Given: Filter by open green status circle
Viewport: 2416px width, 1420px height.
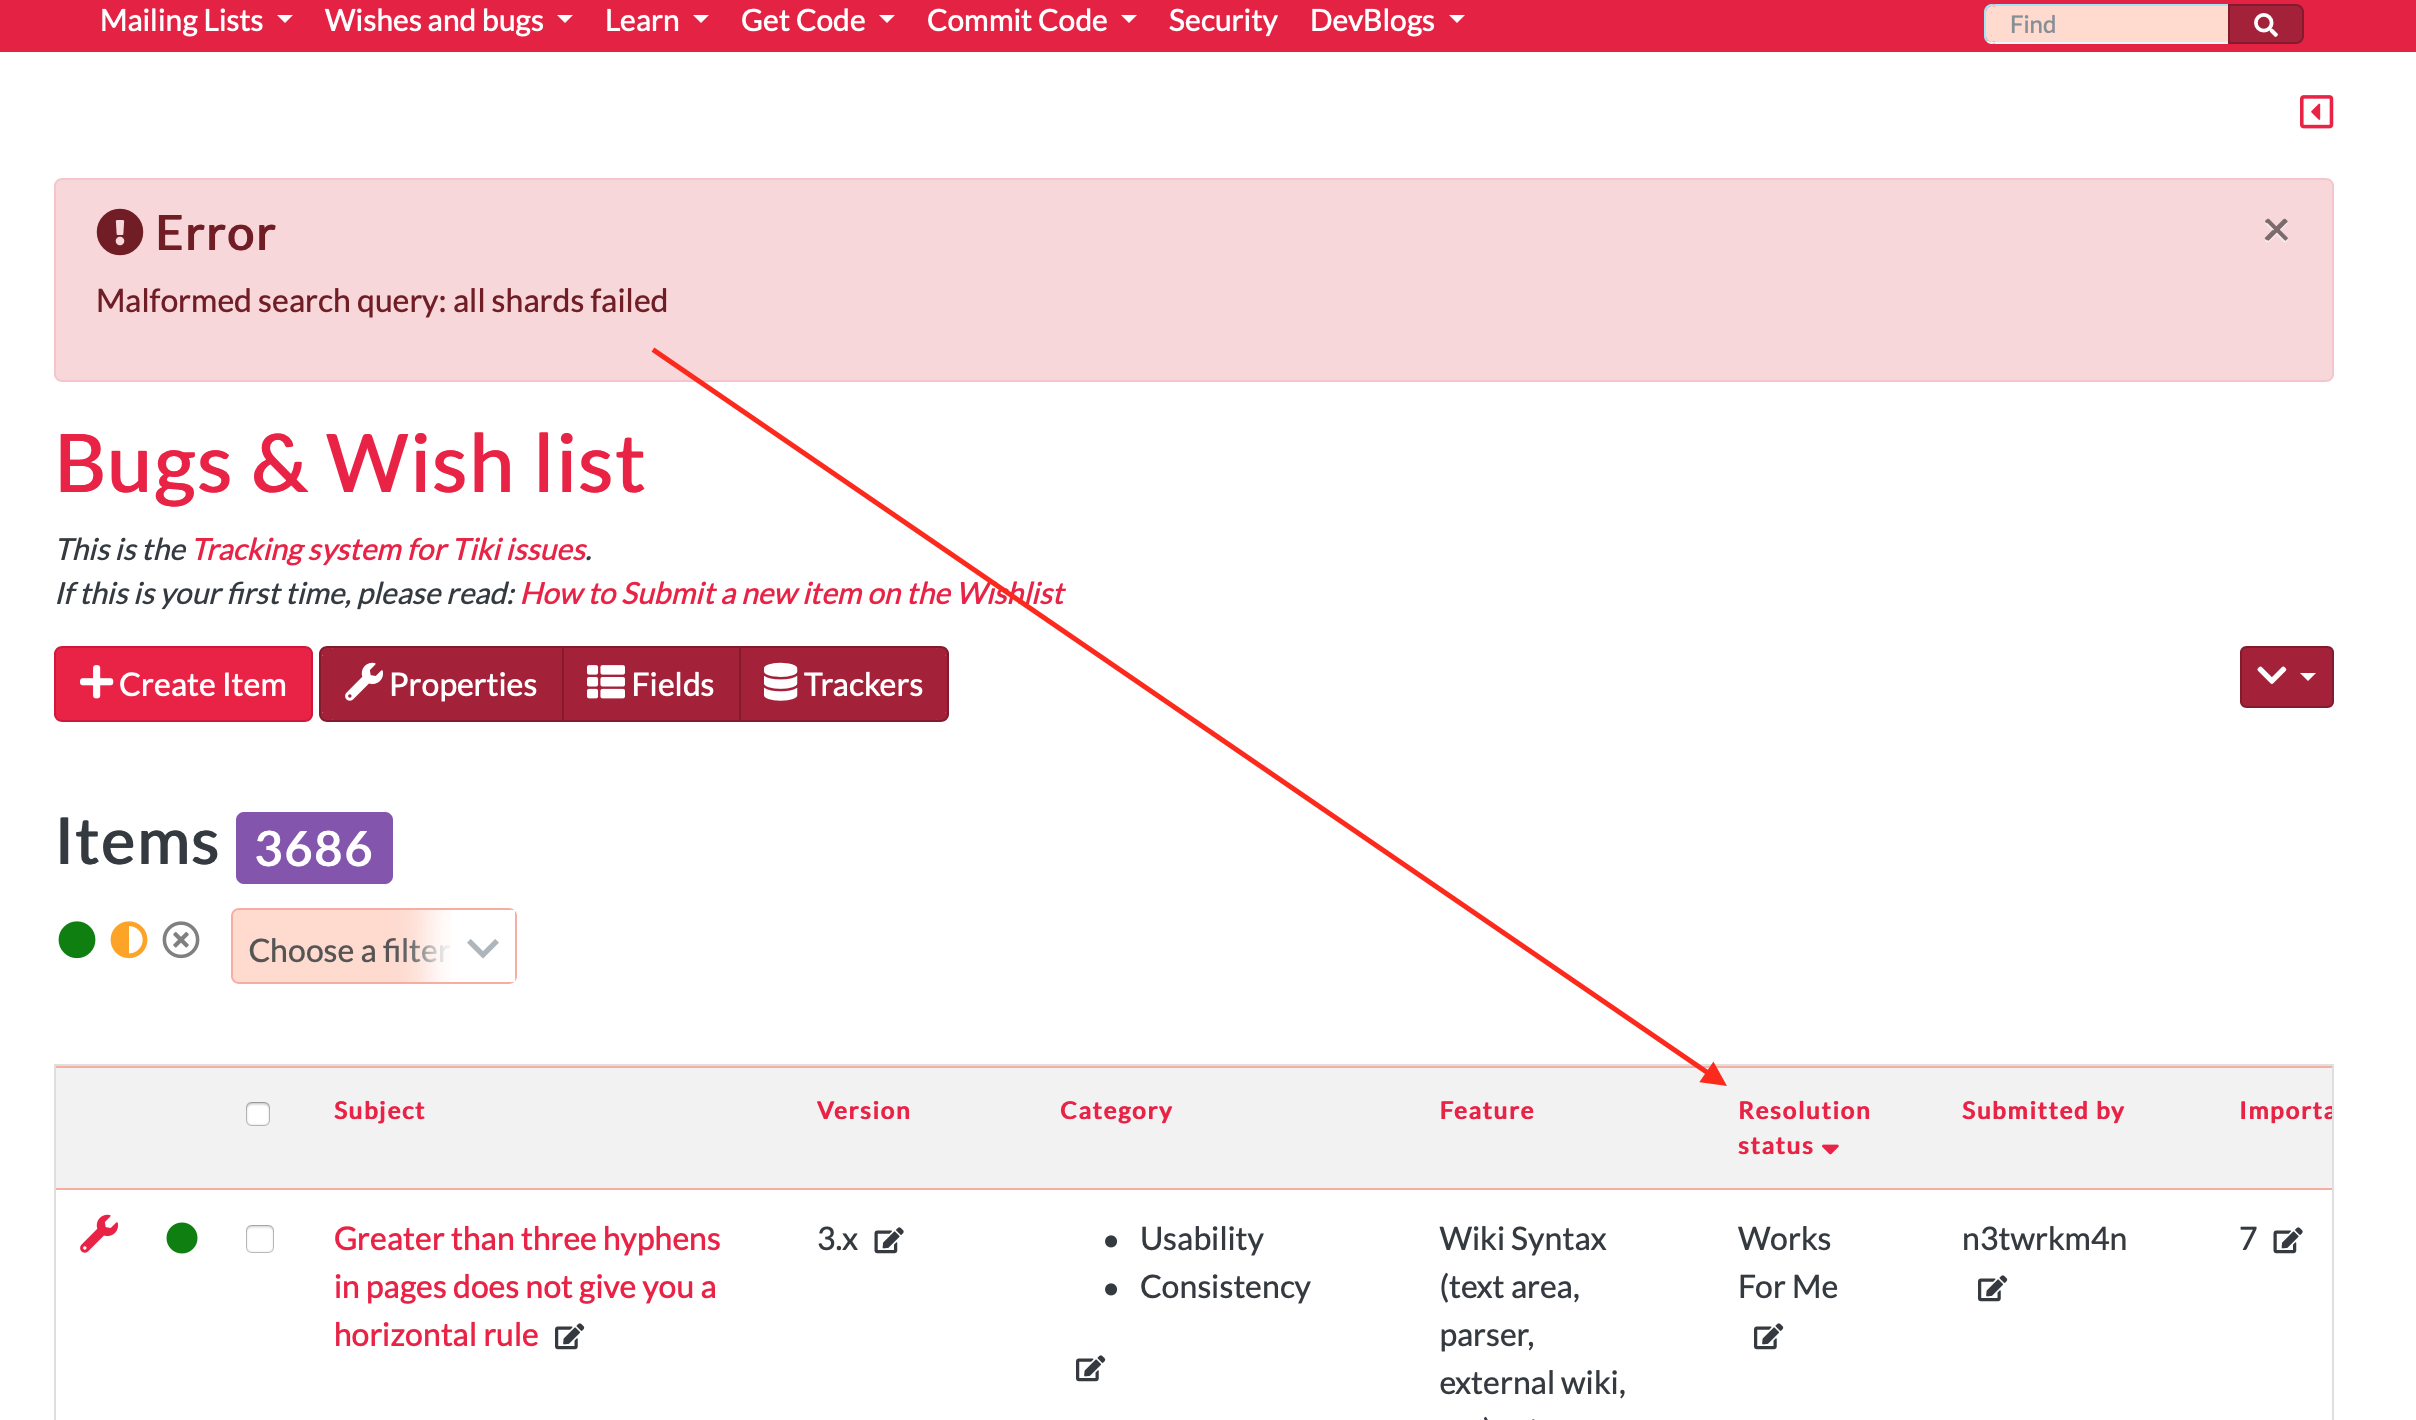Looking at the screenshot, I should pyautogui.click(x=77, y=940).
